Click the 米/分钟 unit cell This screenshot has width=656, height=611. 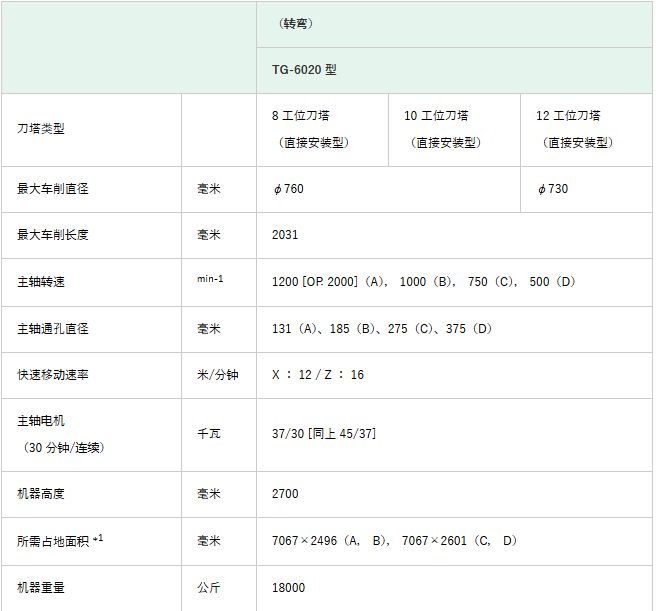click(x=218, y=375)
